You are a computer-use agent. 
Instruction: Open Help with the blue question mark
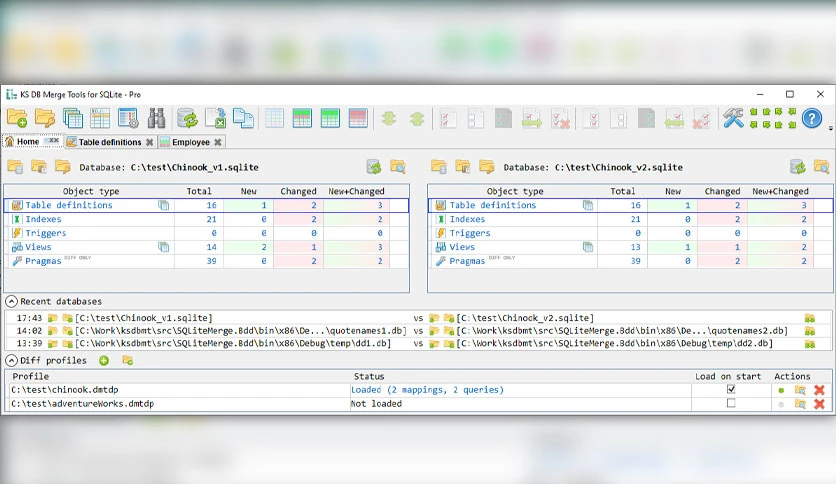811,118
